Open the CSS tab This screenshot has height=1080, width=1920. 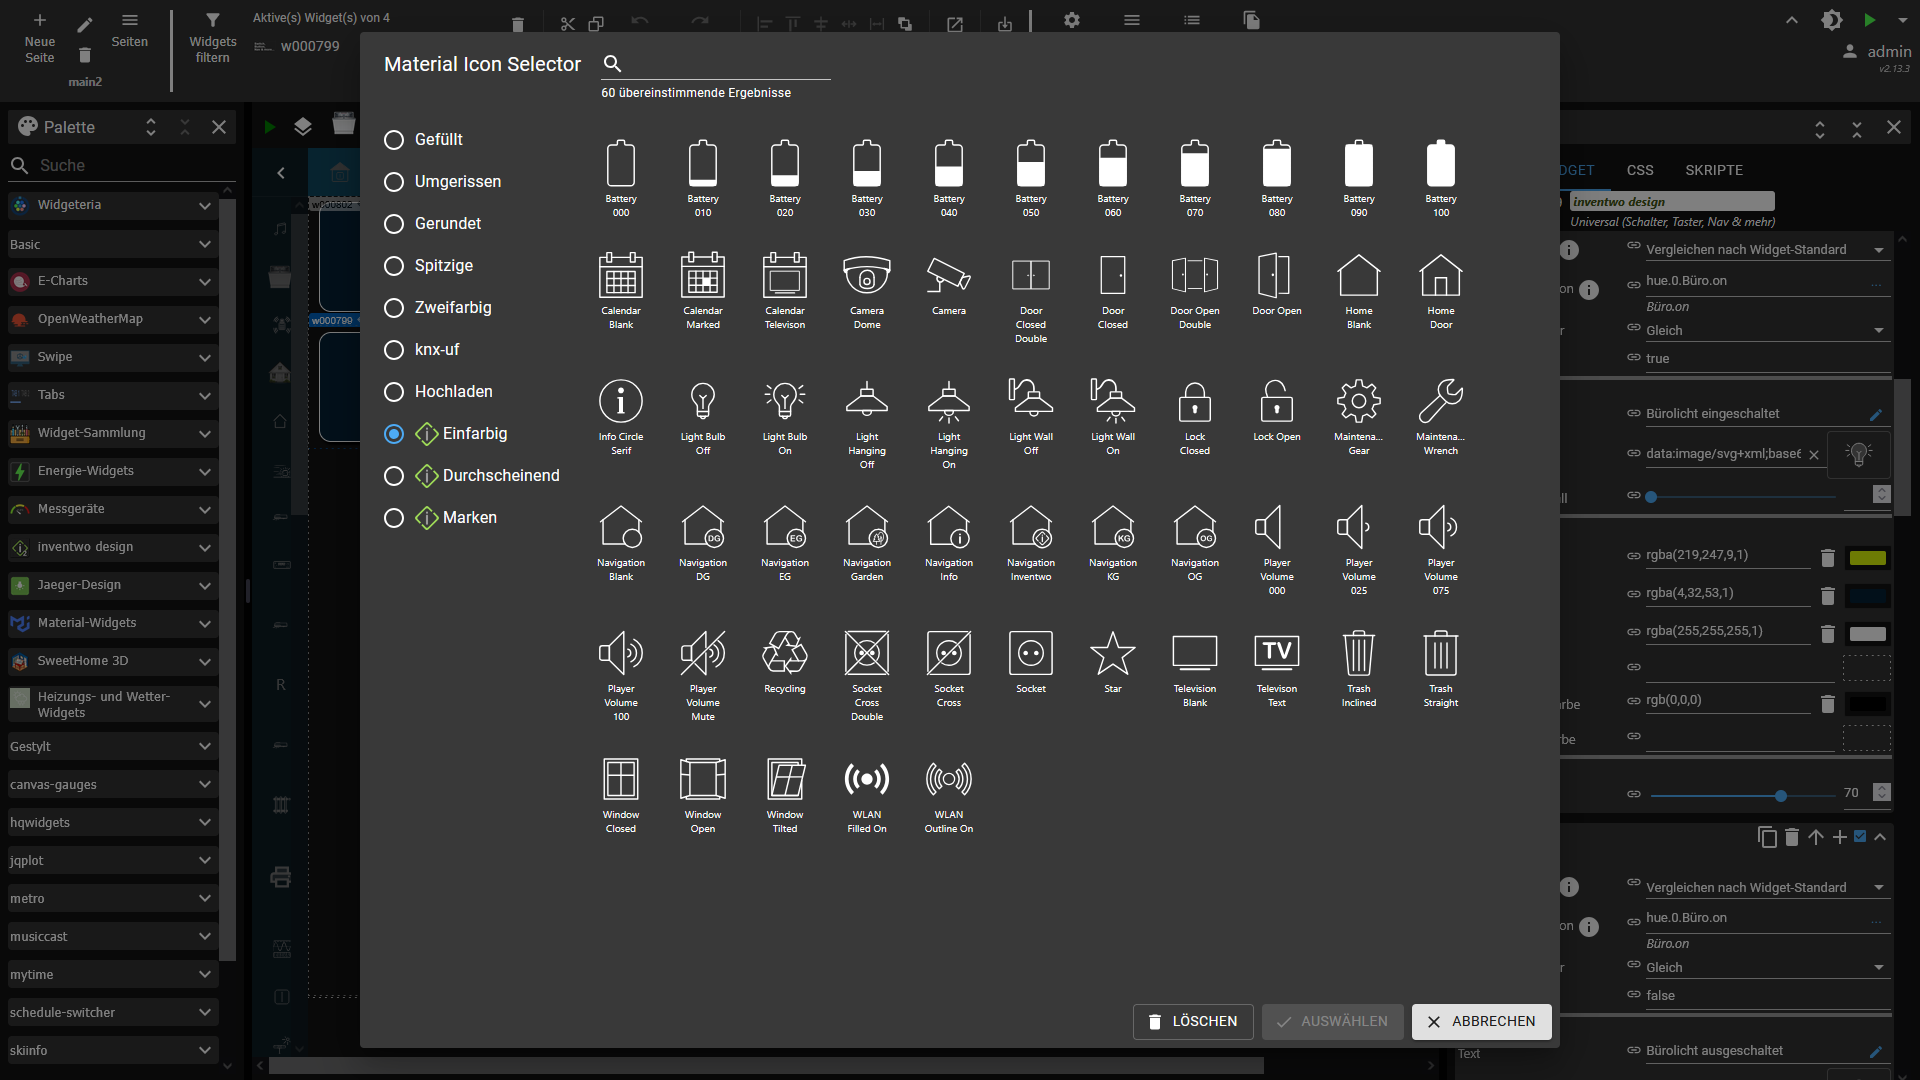point(1640,170)
